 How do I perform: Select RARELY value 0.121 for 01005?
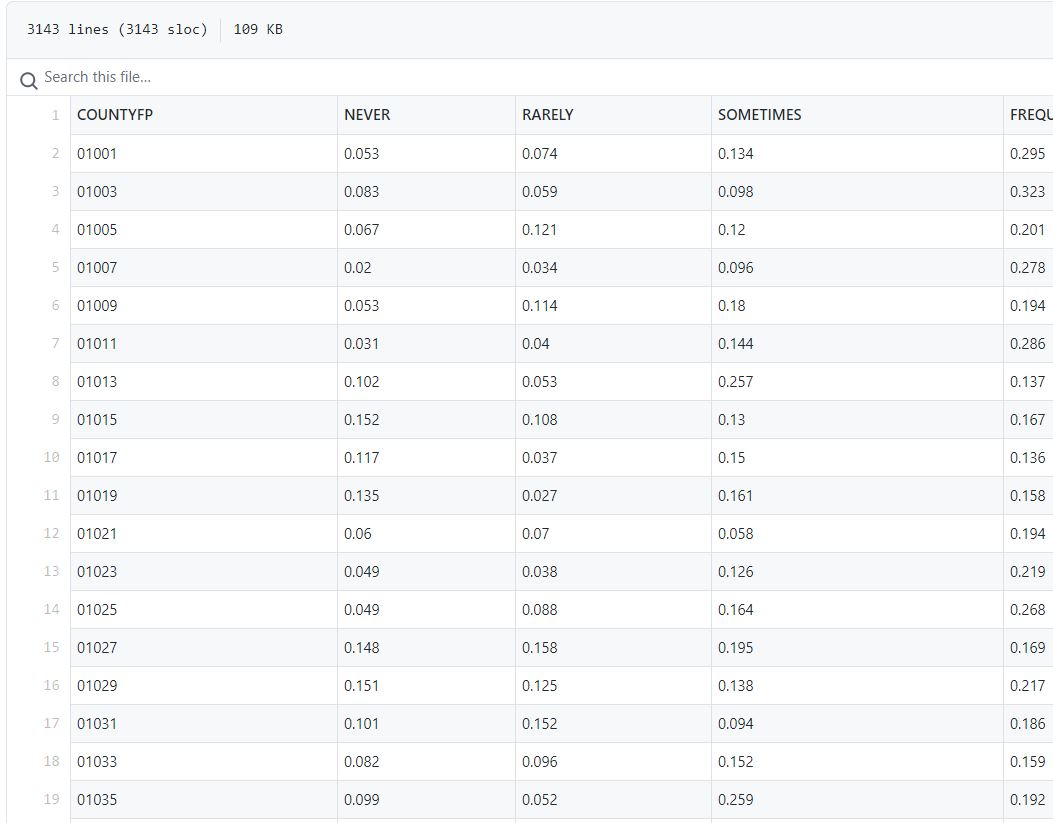click(x=613, y=230)
